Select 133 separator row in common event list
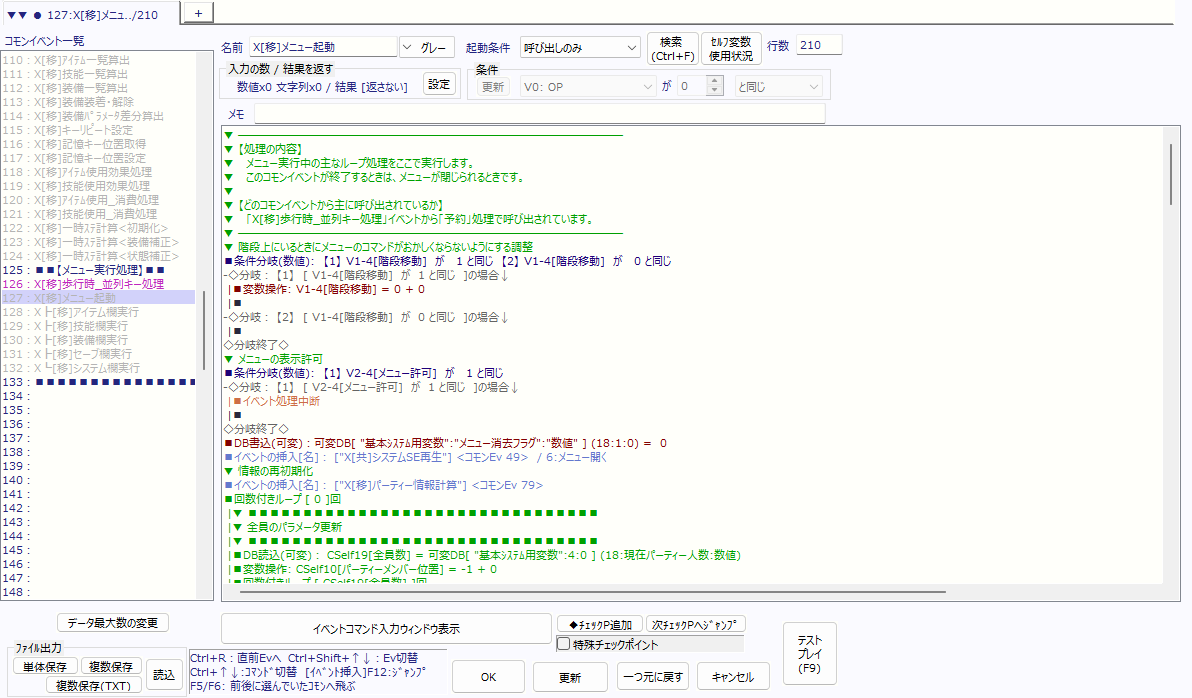 click(x=98, y=382)
